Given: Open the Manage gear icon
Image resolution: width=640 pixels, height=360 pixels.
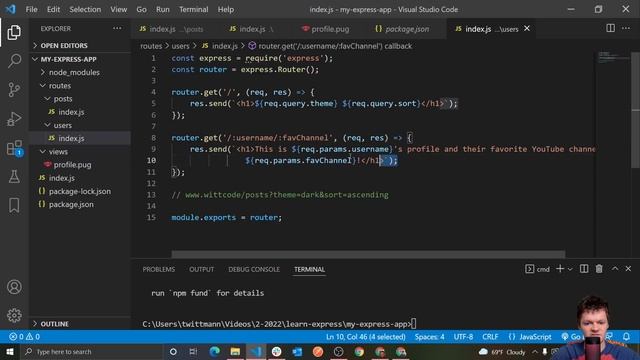Looking at the screenshot, I should coord(14,315).
